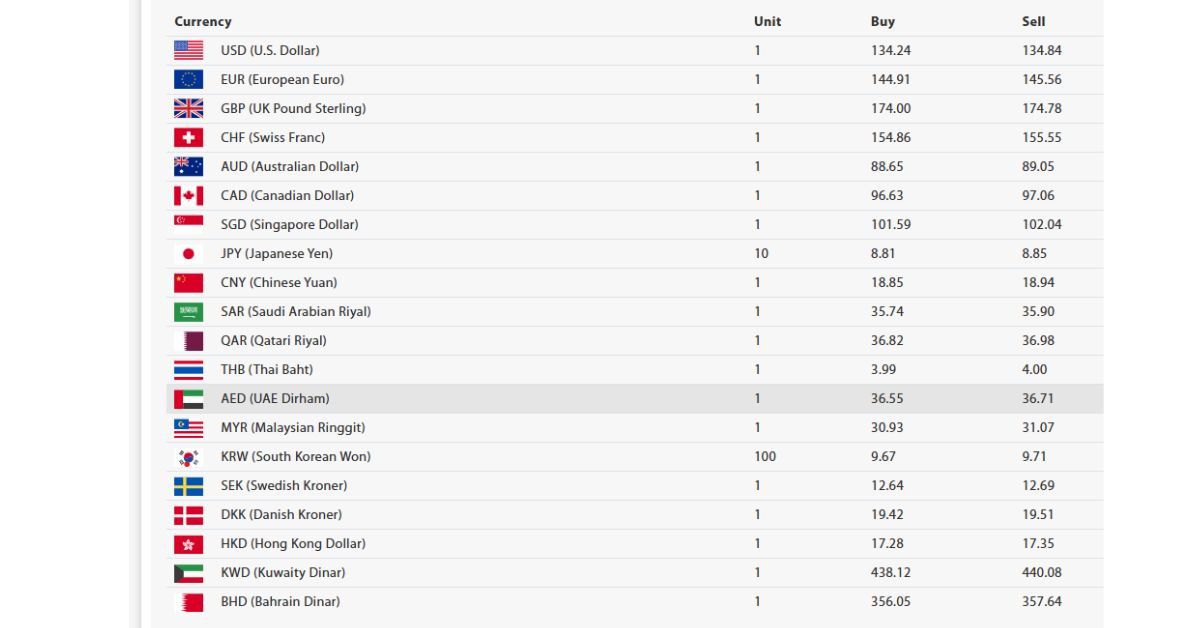The image size is (1200, 628).
Task: Select the BHD (Bahrain Dinar) label
Action: point(280,601)
